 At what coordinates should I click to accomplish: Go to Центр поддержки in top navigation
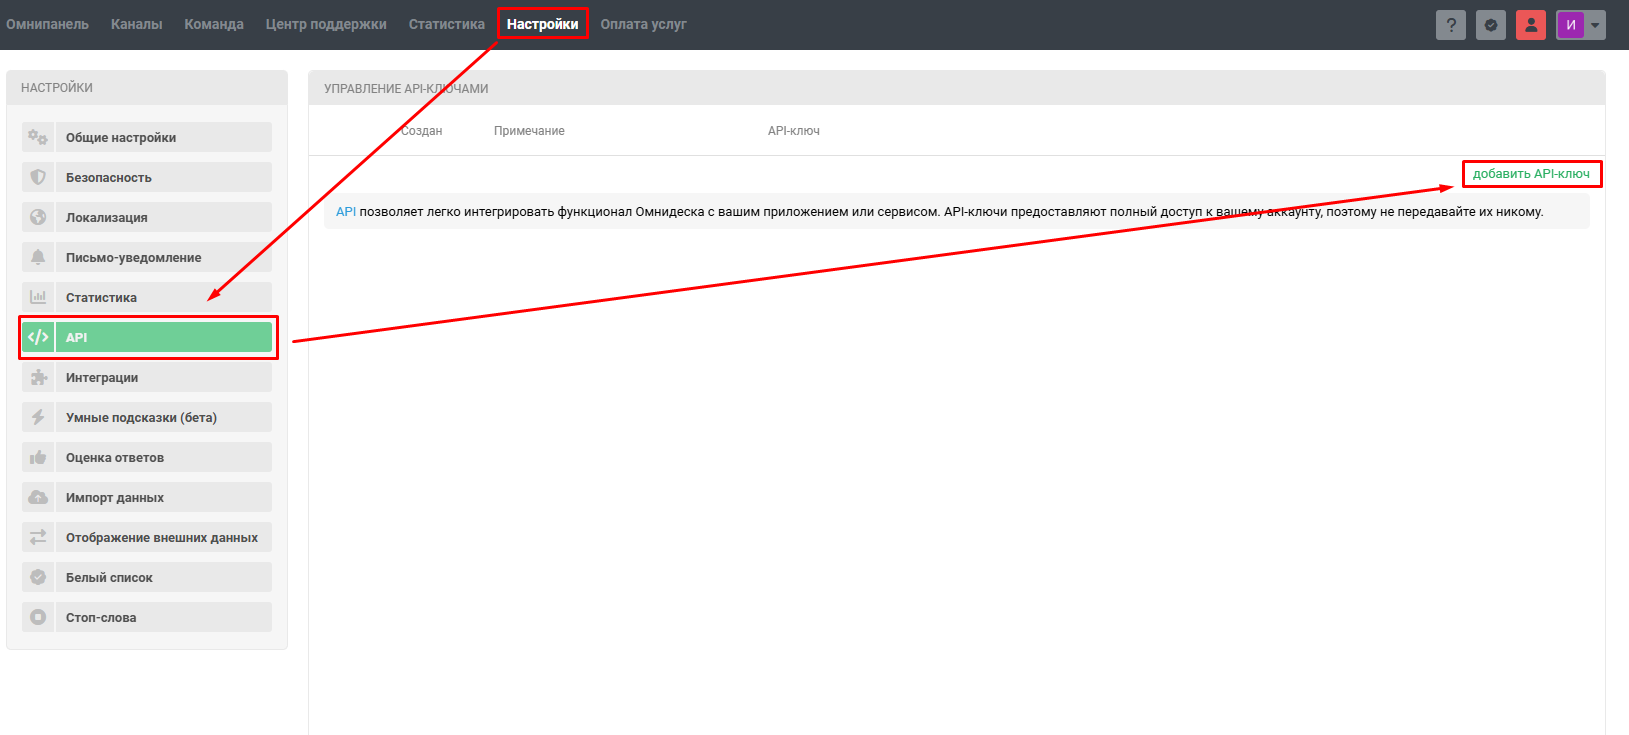pyautogui.click(x=326, y=24)
